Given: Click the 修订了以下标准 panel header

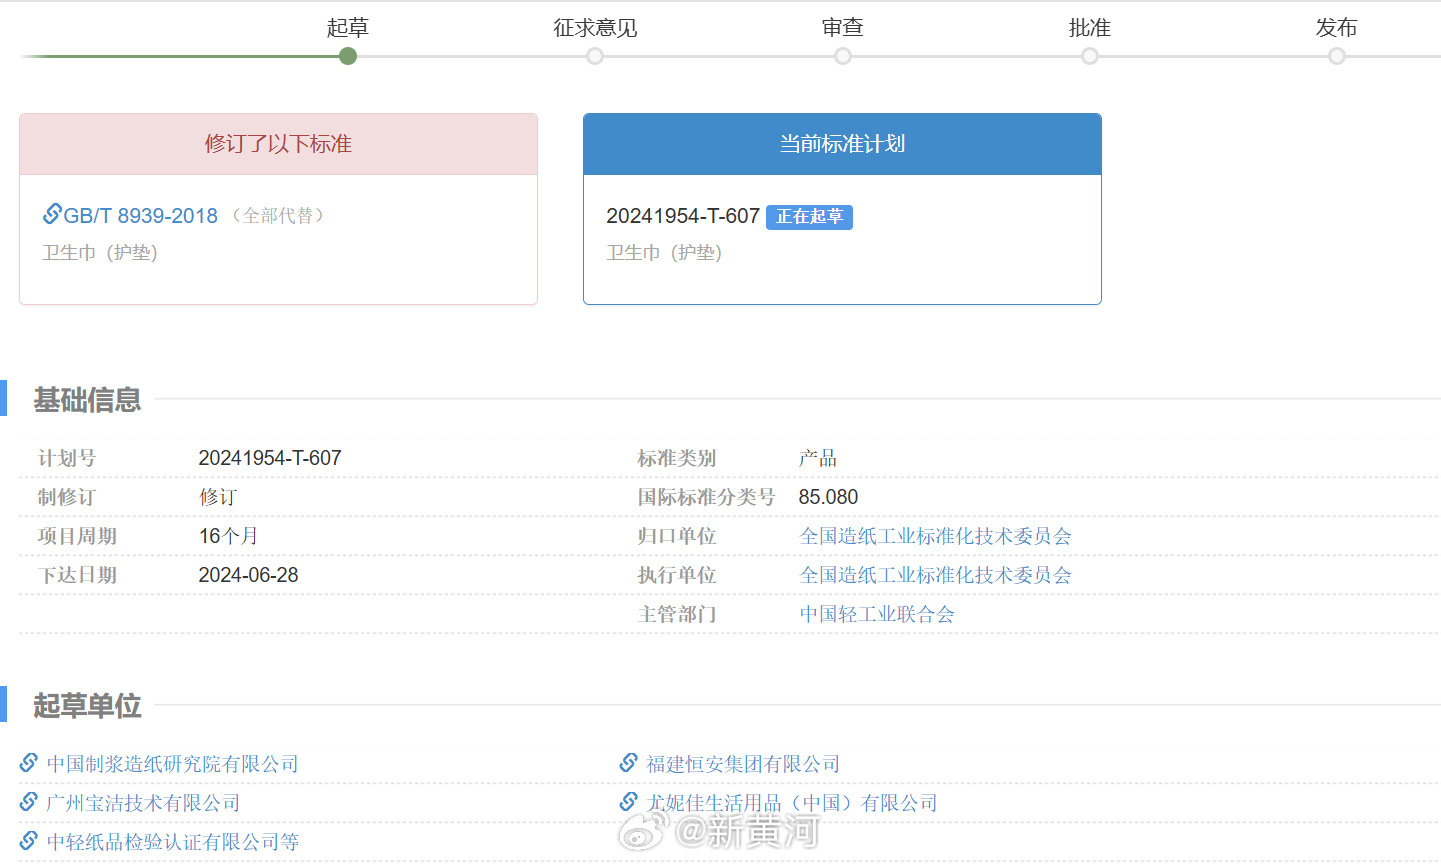Looking at the screenshot, I should click(278, 144).
